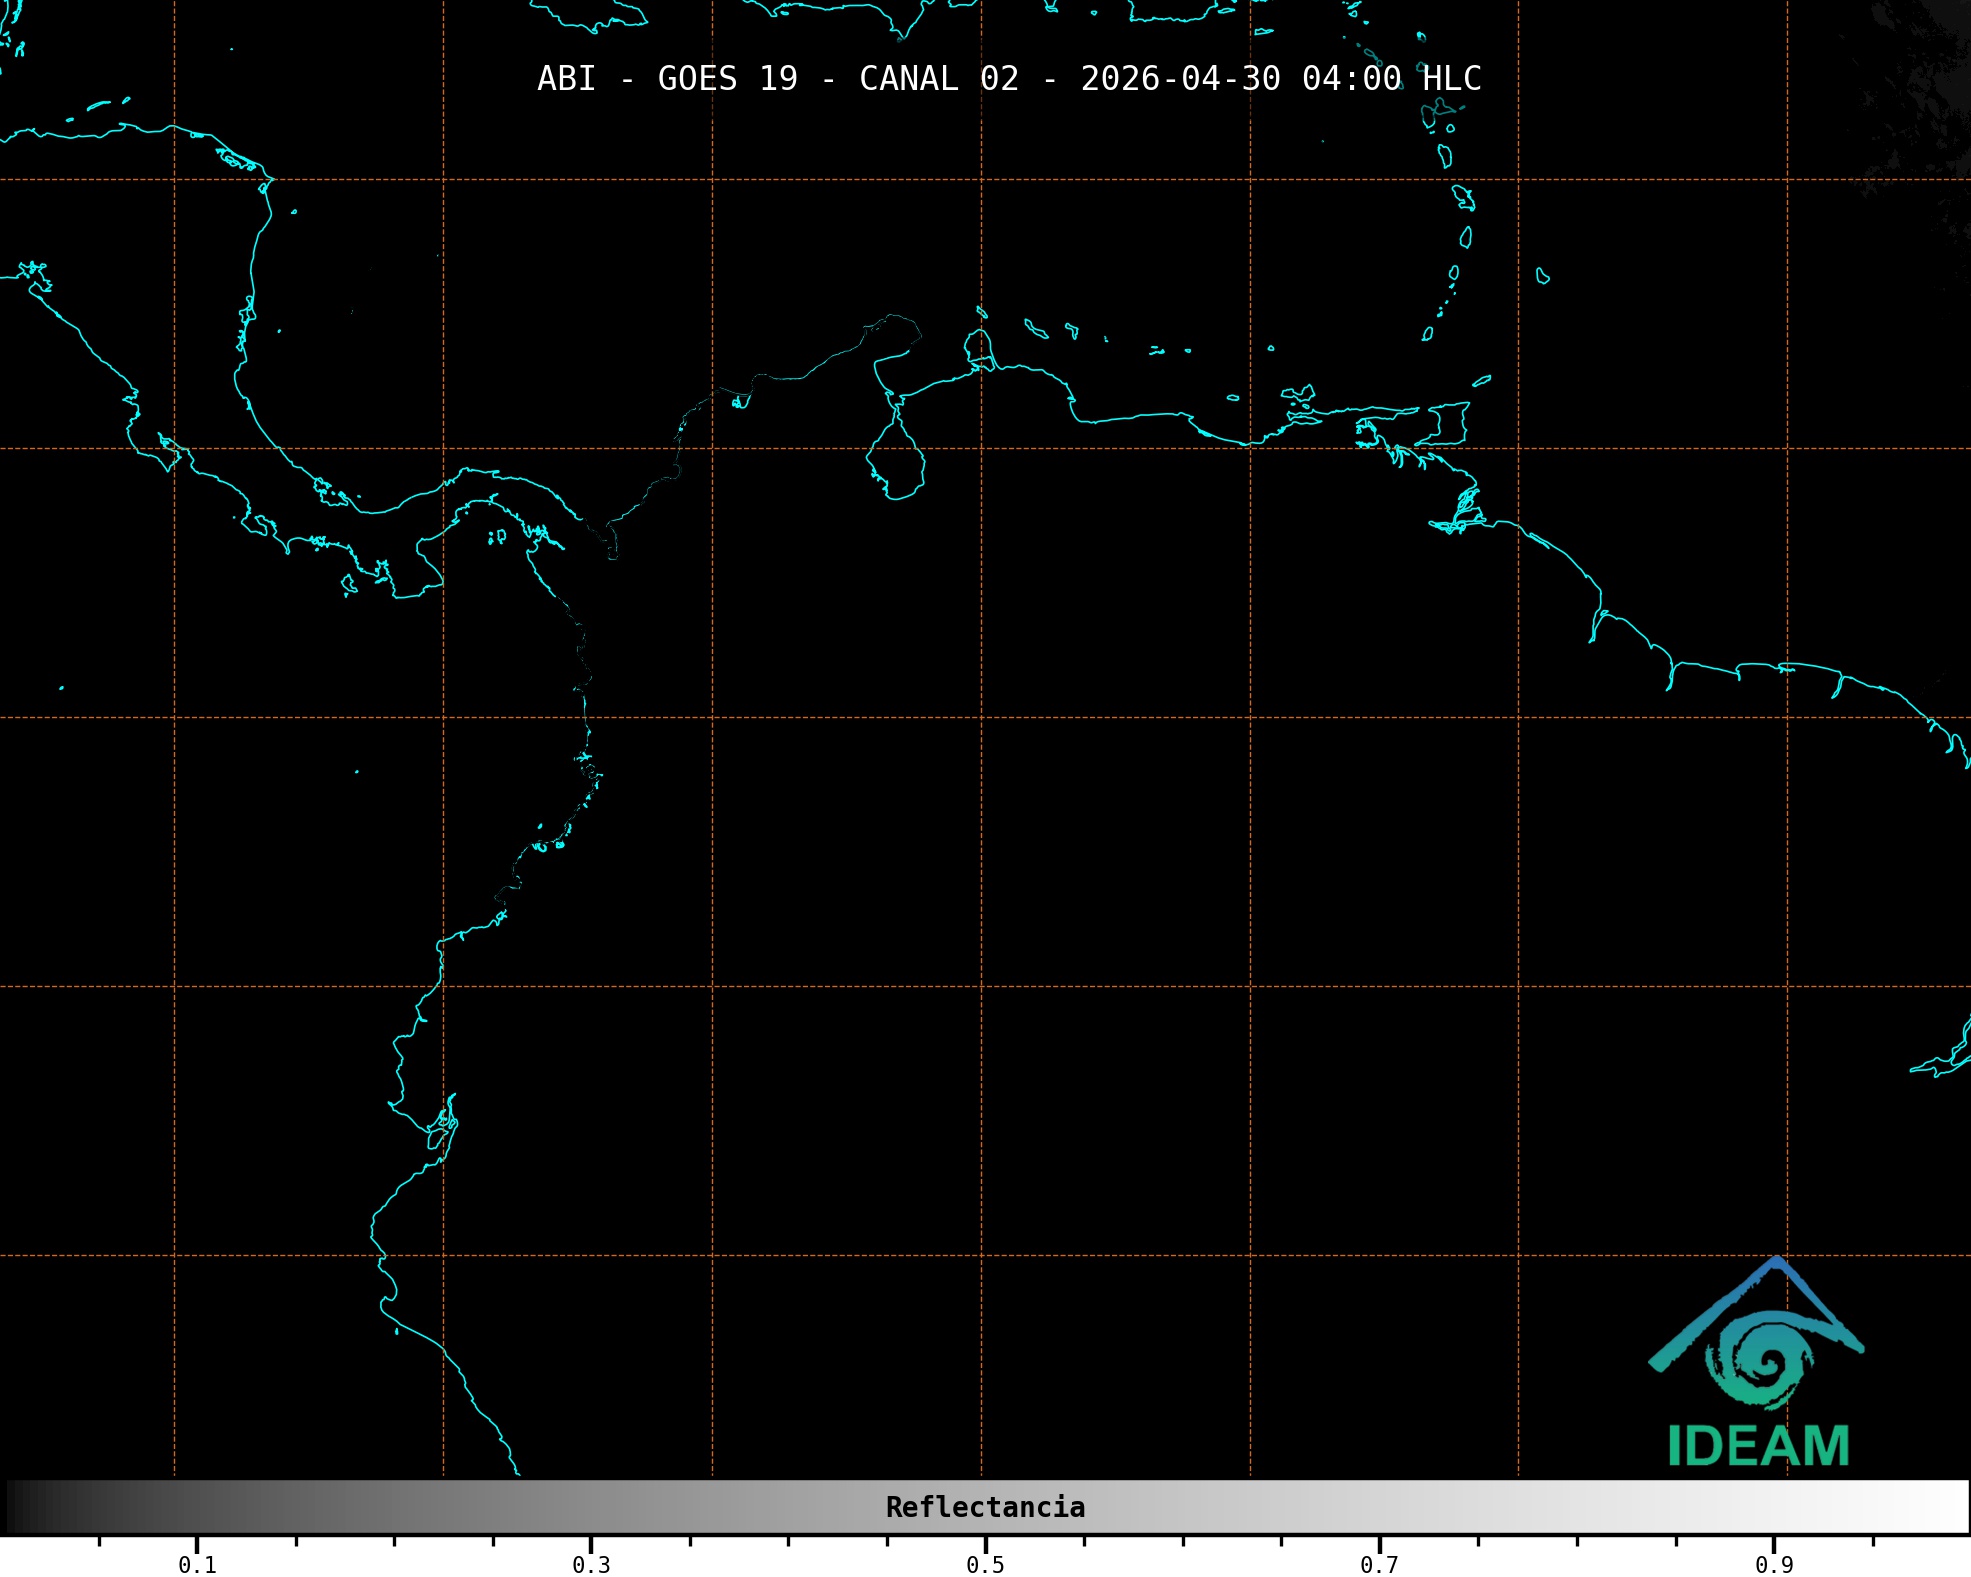The height and width of the screenshot is (1577, 1971).
Task: Click the IDEAM green text logo
Action: pyautogui.click(x=1758, y=1446)
